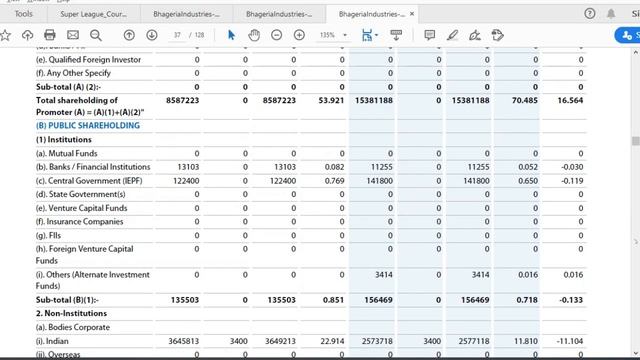Click the value -11.104
The width and height of the screenshot is (640, 360).
(570, 341)
